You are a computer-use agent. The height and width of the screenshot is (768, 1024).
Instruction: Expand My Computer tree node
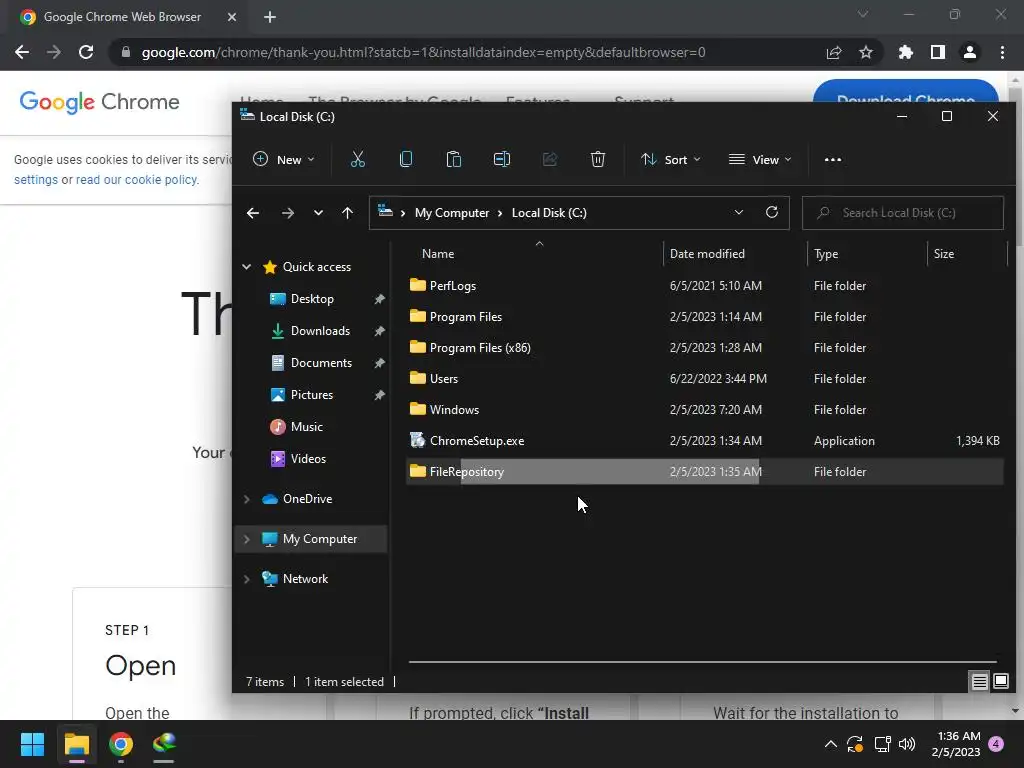(x=247, y=539)
